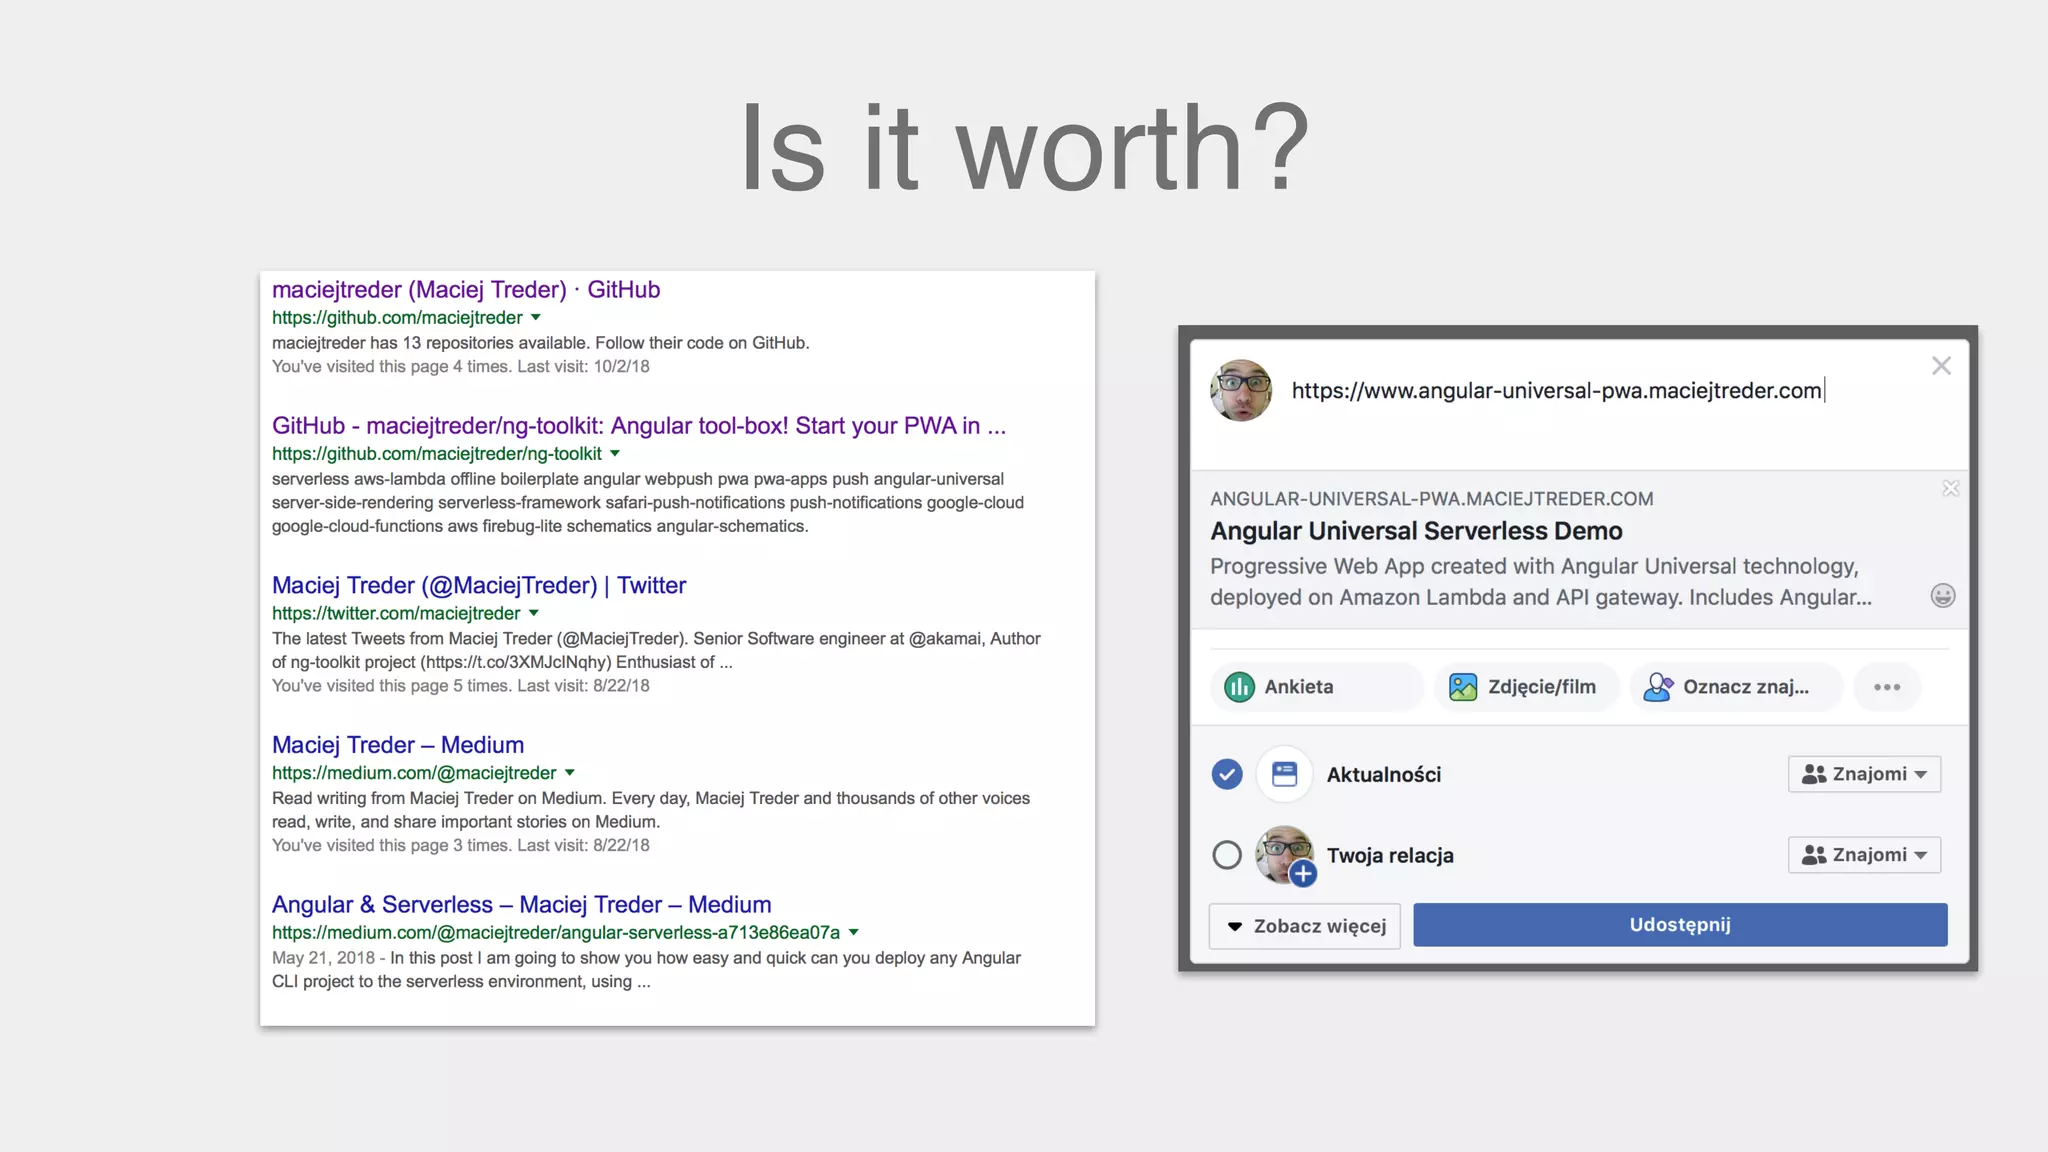Expand Zobacz więcej options
This screenshot has width=2048, height=1152.
(x=1305, y=926)
